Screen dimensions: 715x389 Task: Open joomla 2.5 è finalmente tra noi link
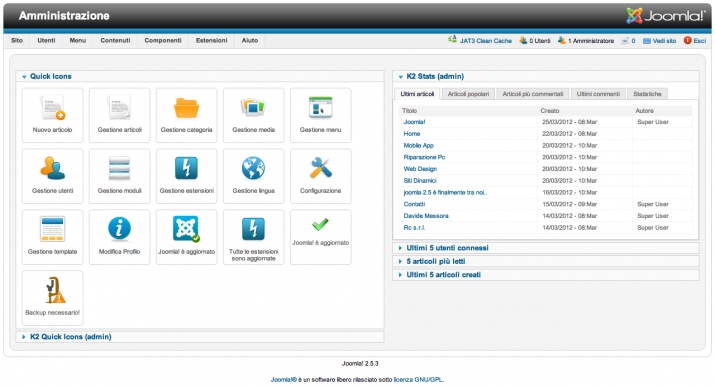point(445,193)
